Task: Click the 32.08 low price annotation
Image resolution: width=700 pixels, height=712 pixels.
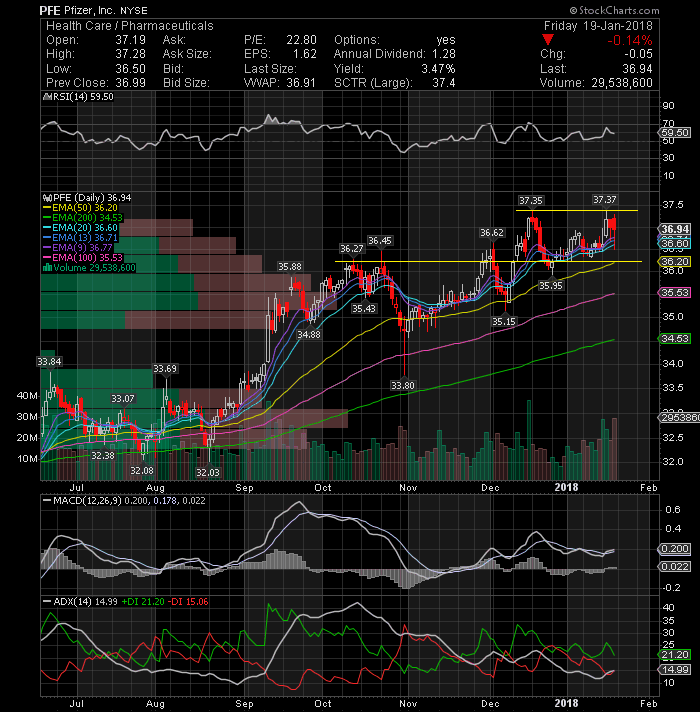Action: (142, 470)
